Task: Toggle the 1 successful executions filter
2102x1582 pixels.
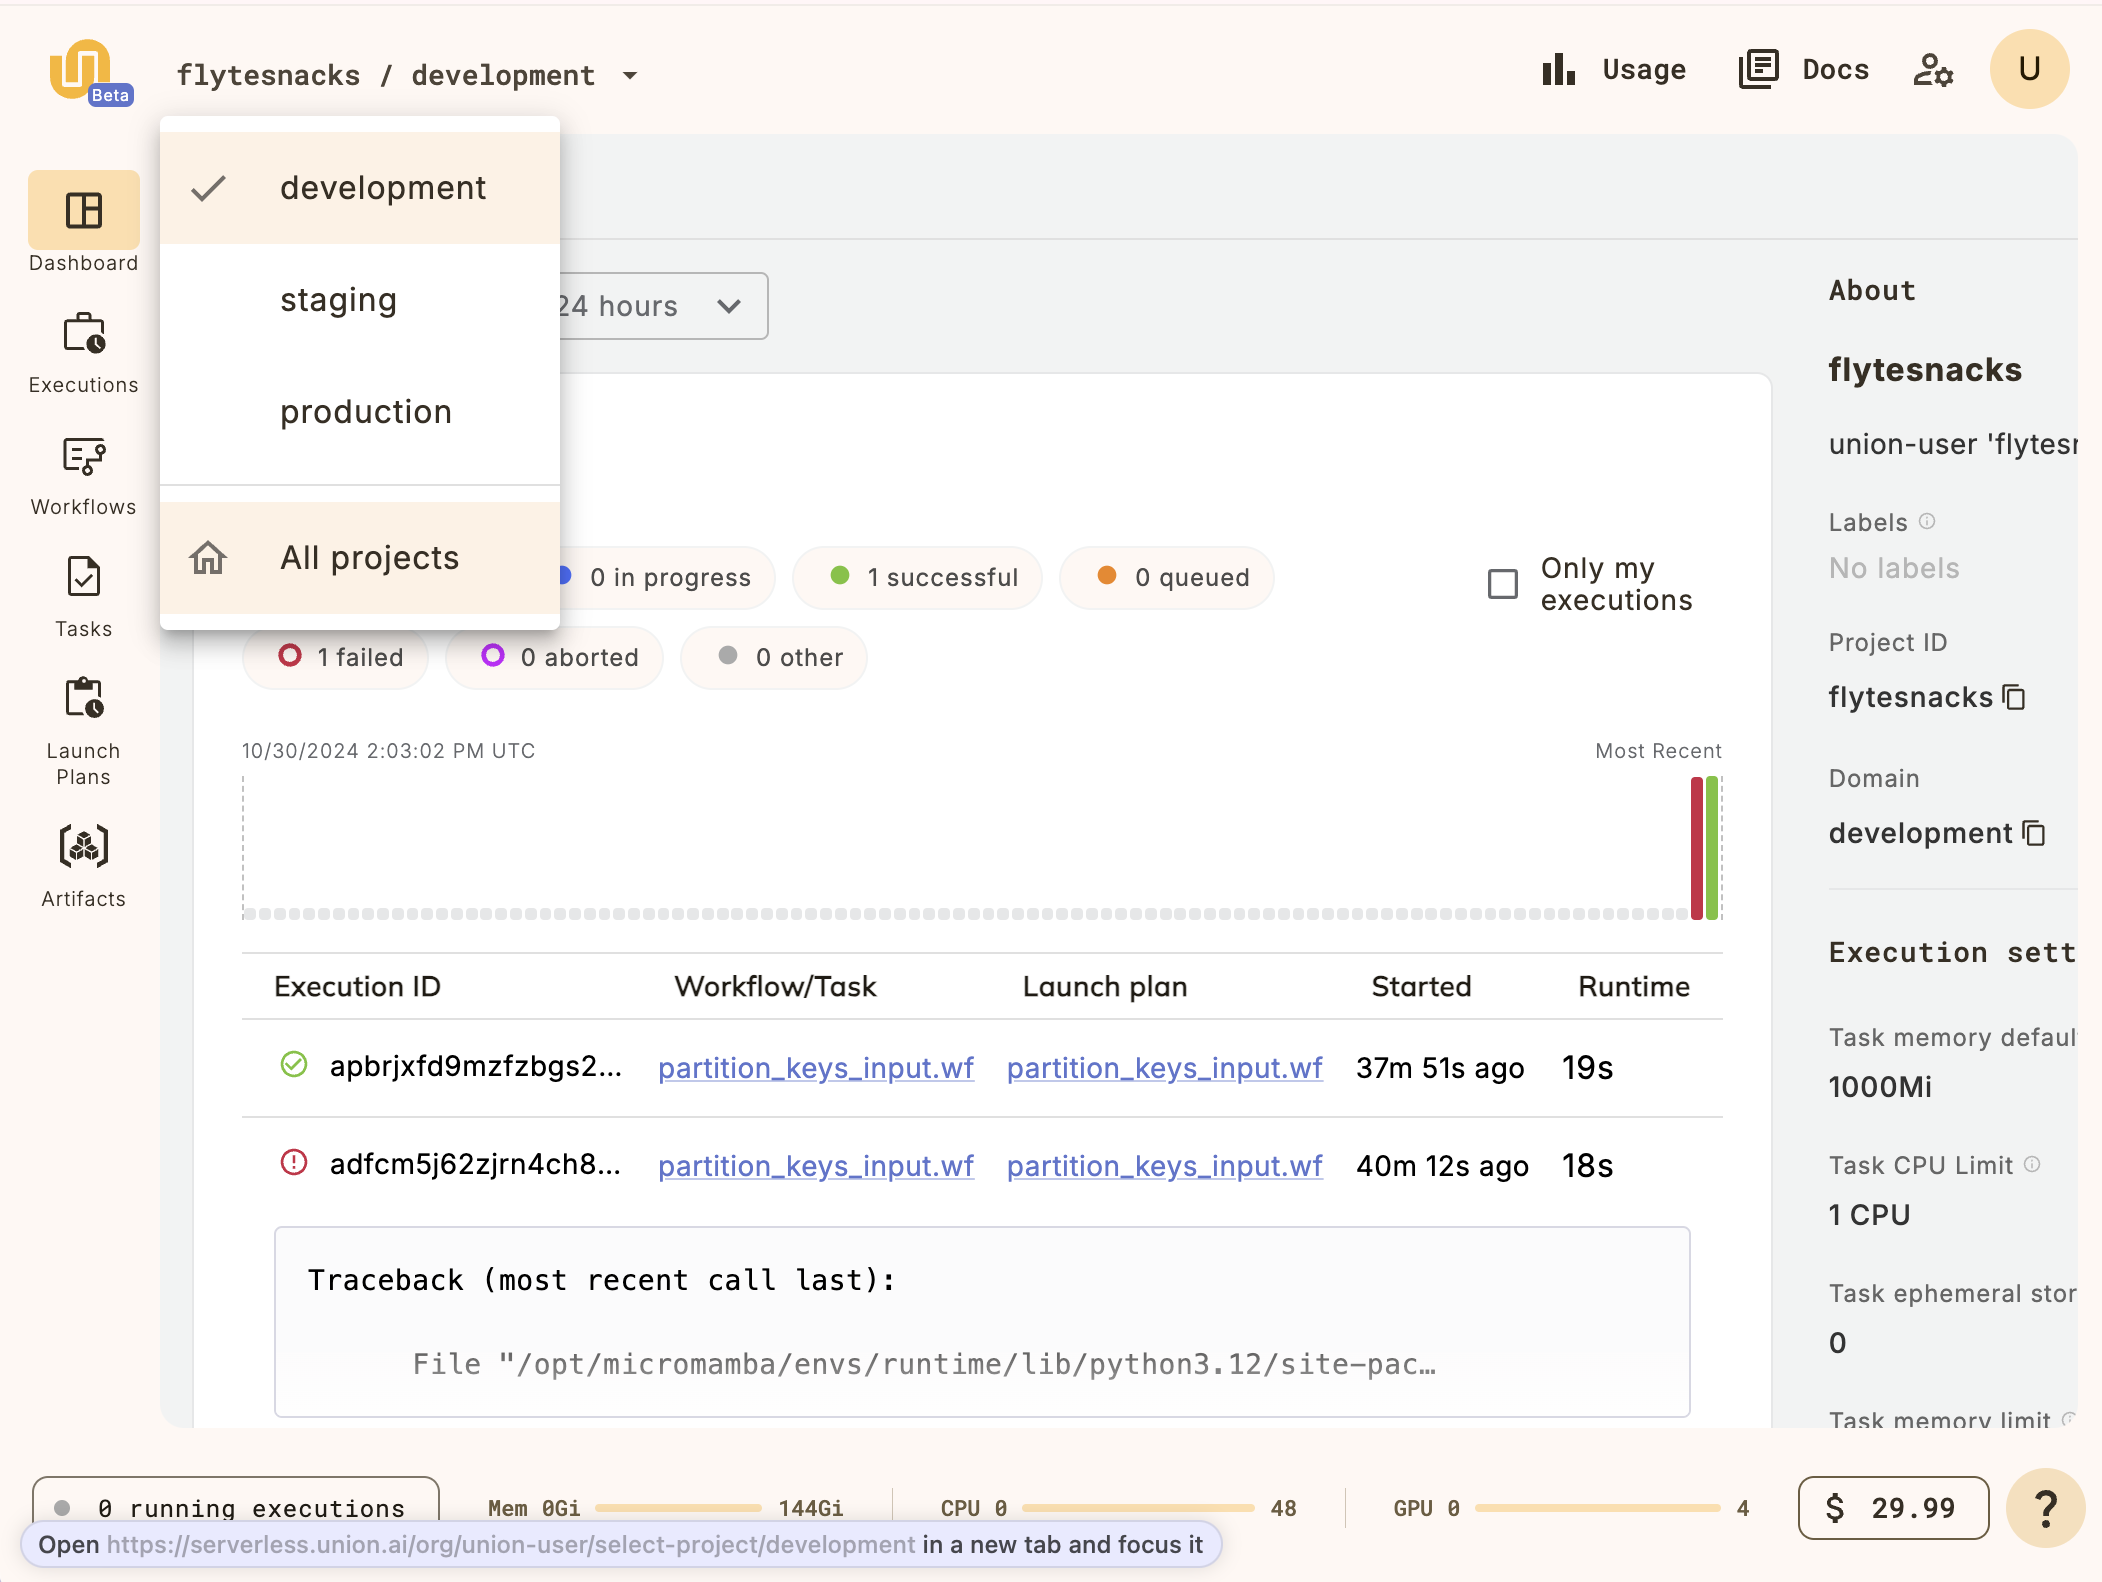Action: [917, 577]
